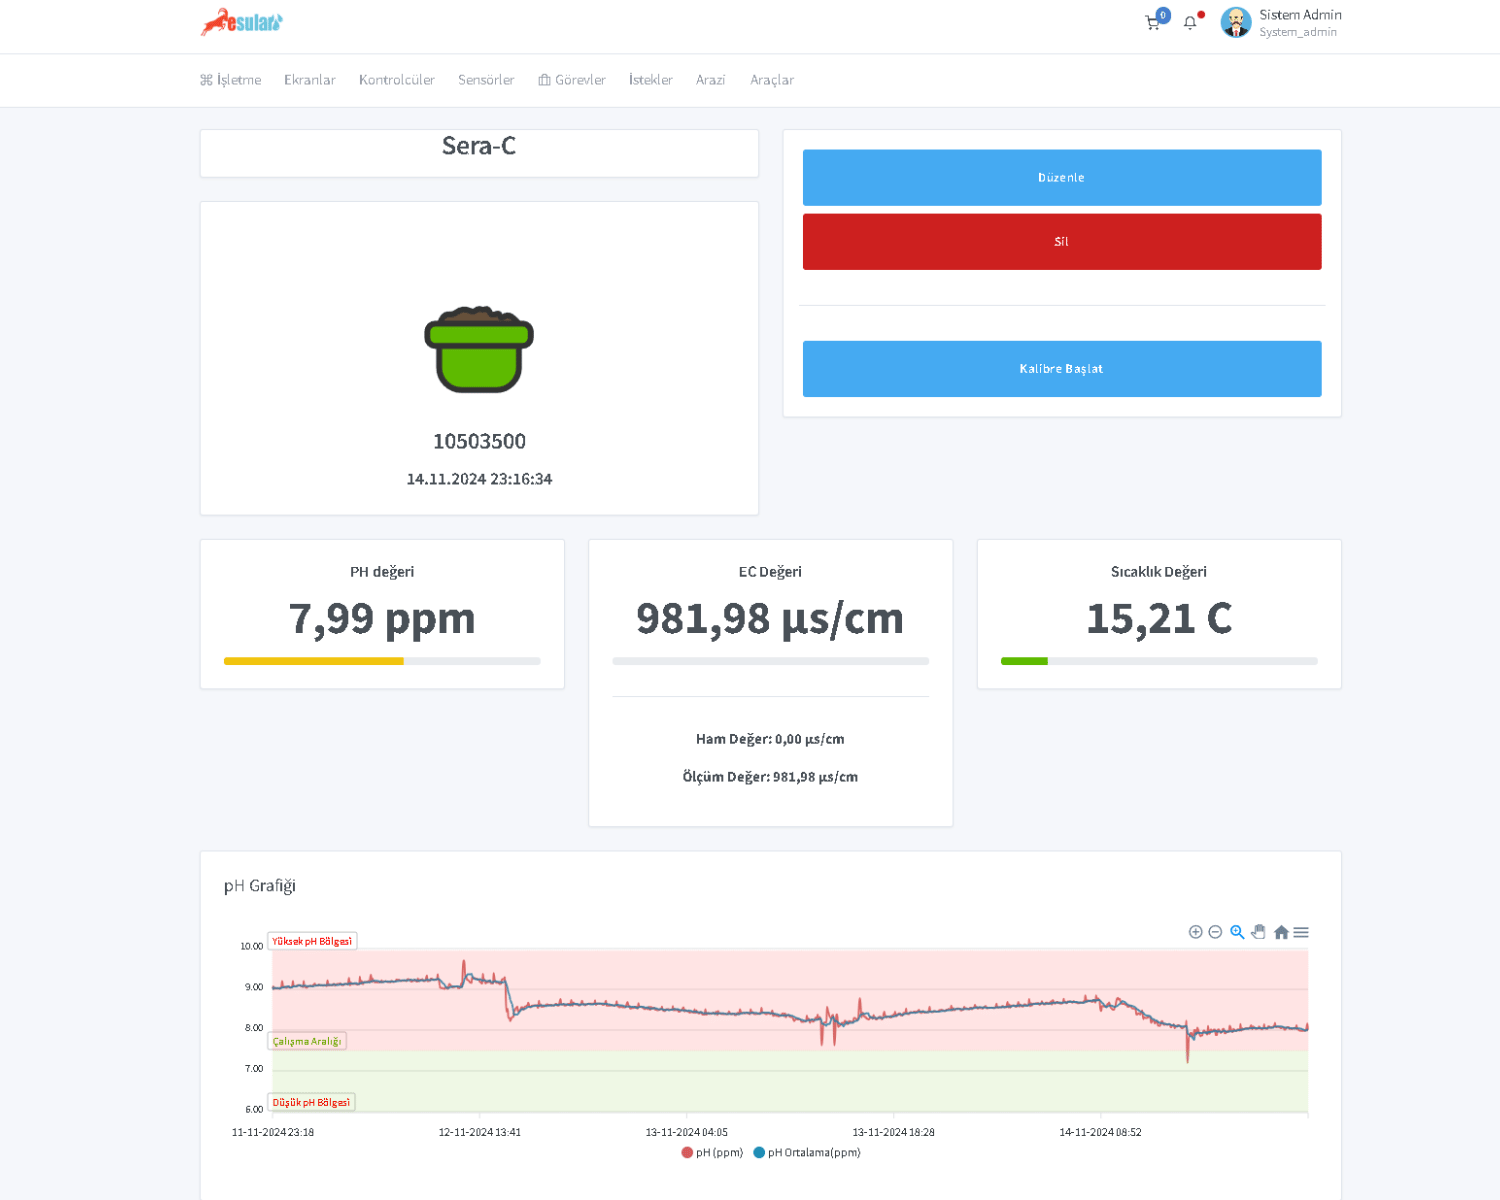
Task: Toggle the pH (ppm) legend series
Action: point(712,1152)
